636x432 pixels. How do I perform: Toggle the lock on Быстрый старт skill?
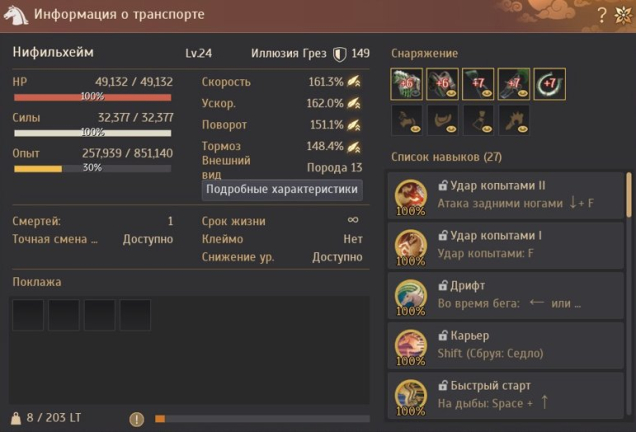pos(443,385)
